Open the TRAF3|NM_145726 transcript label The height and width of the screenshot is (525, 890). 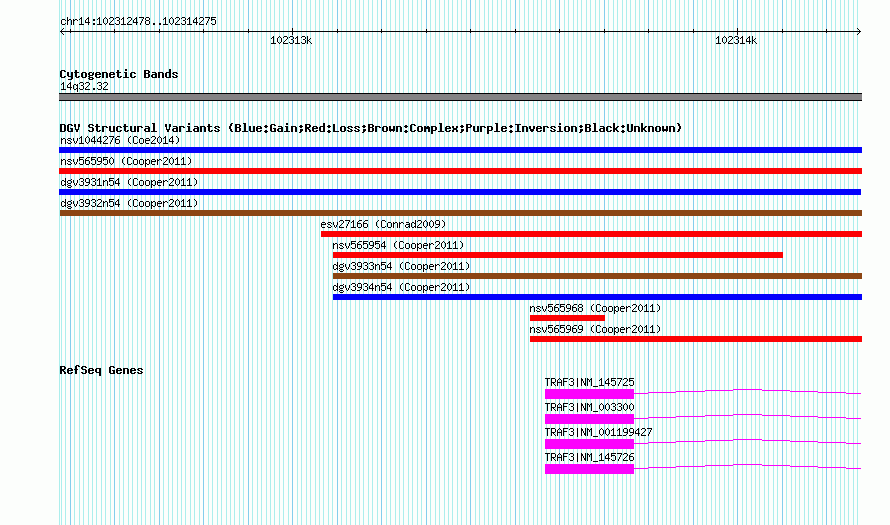589,457
